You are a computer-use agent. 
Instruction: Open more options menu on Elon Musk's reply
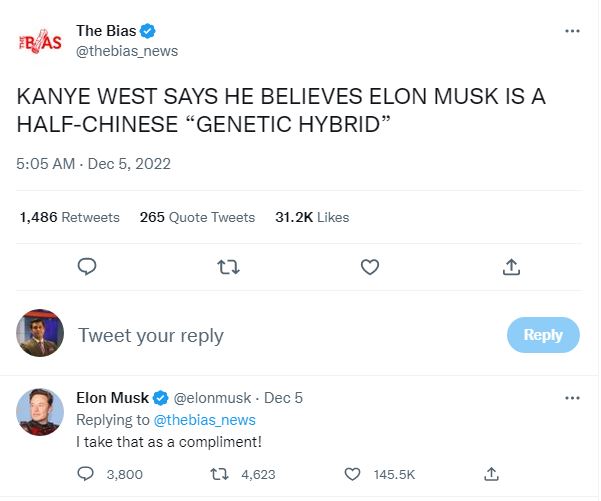(x=572, y=398)
